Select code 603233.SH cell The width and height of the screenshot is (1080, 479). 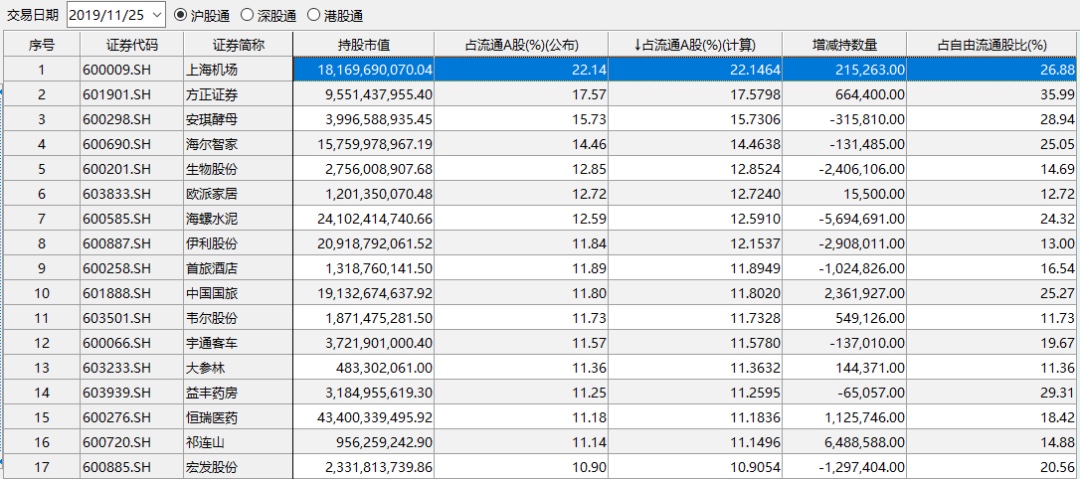132,367
